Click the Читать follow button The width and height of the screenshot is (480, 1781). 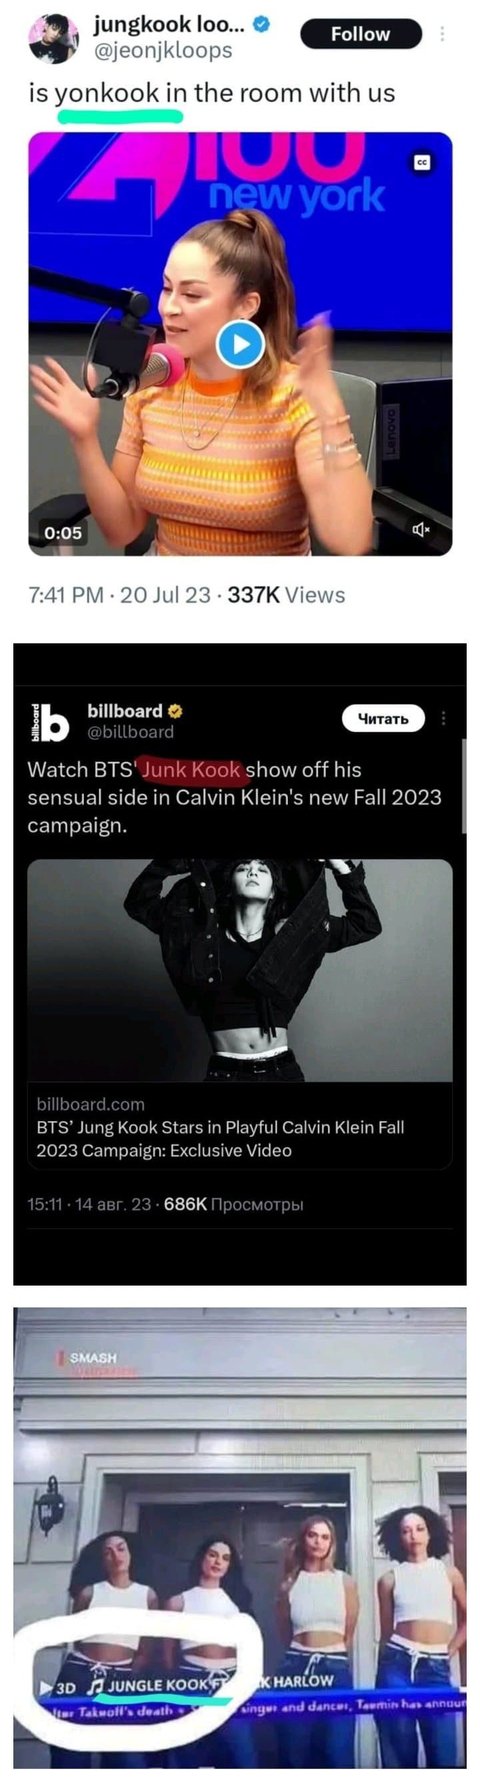point(383,718)
